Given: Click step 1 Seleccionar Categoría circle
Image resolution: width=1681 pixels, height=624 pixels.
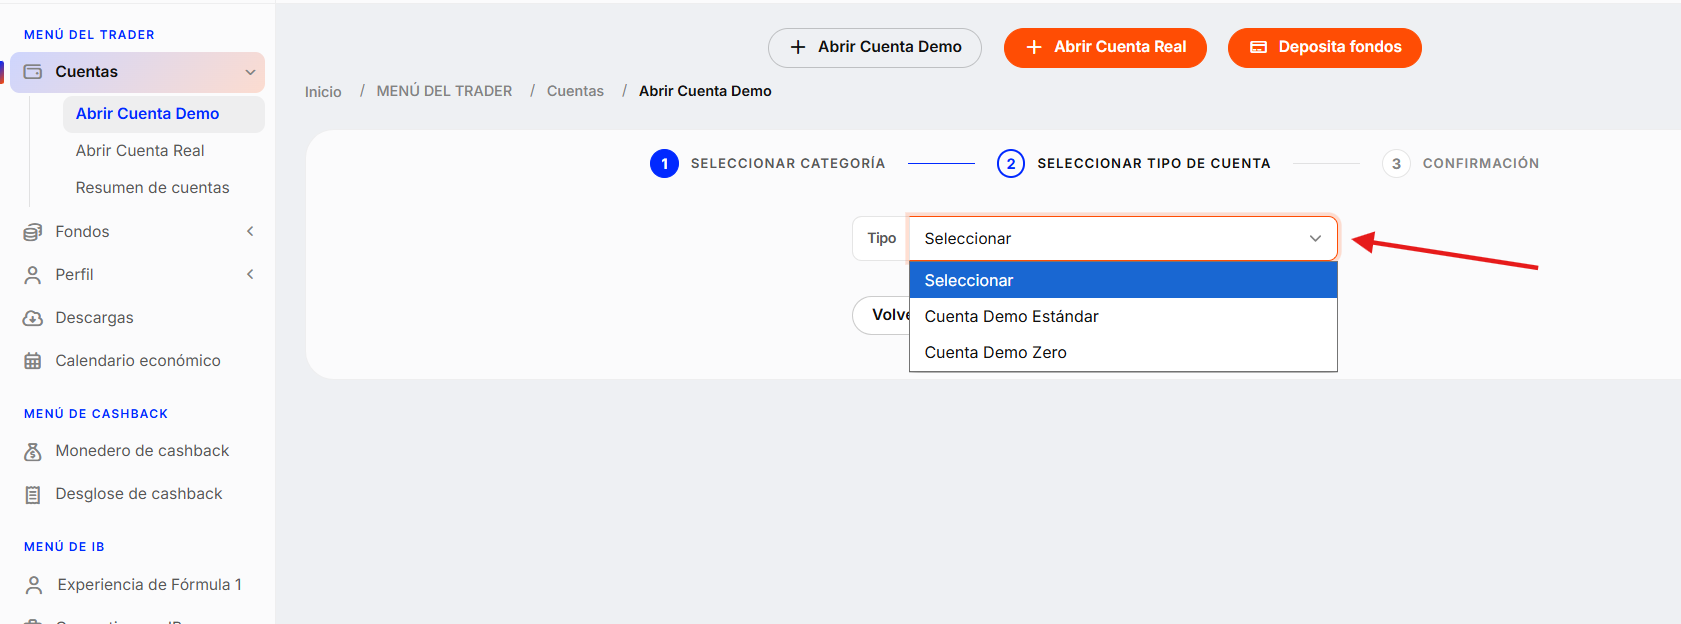Looking at the screenshot, I should tap(664, 164).
